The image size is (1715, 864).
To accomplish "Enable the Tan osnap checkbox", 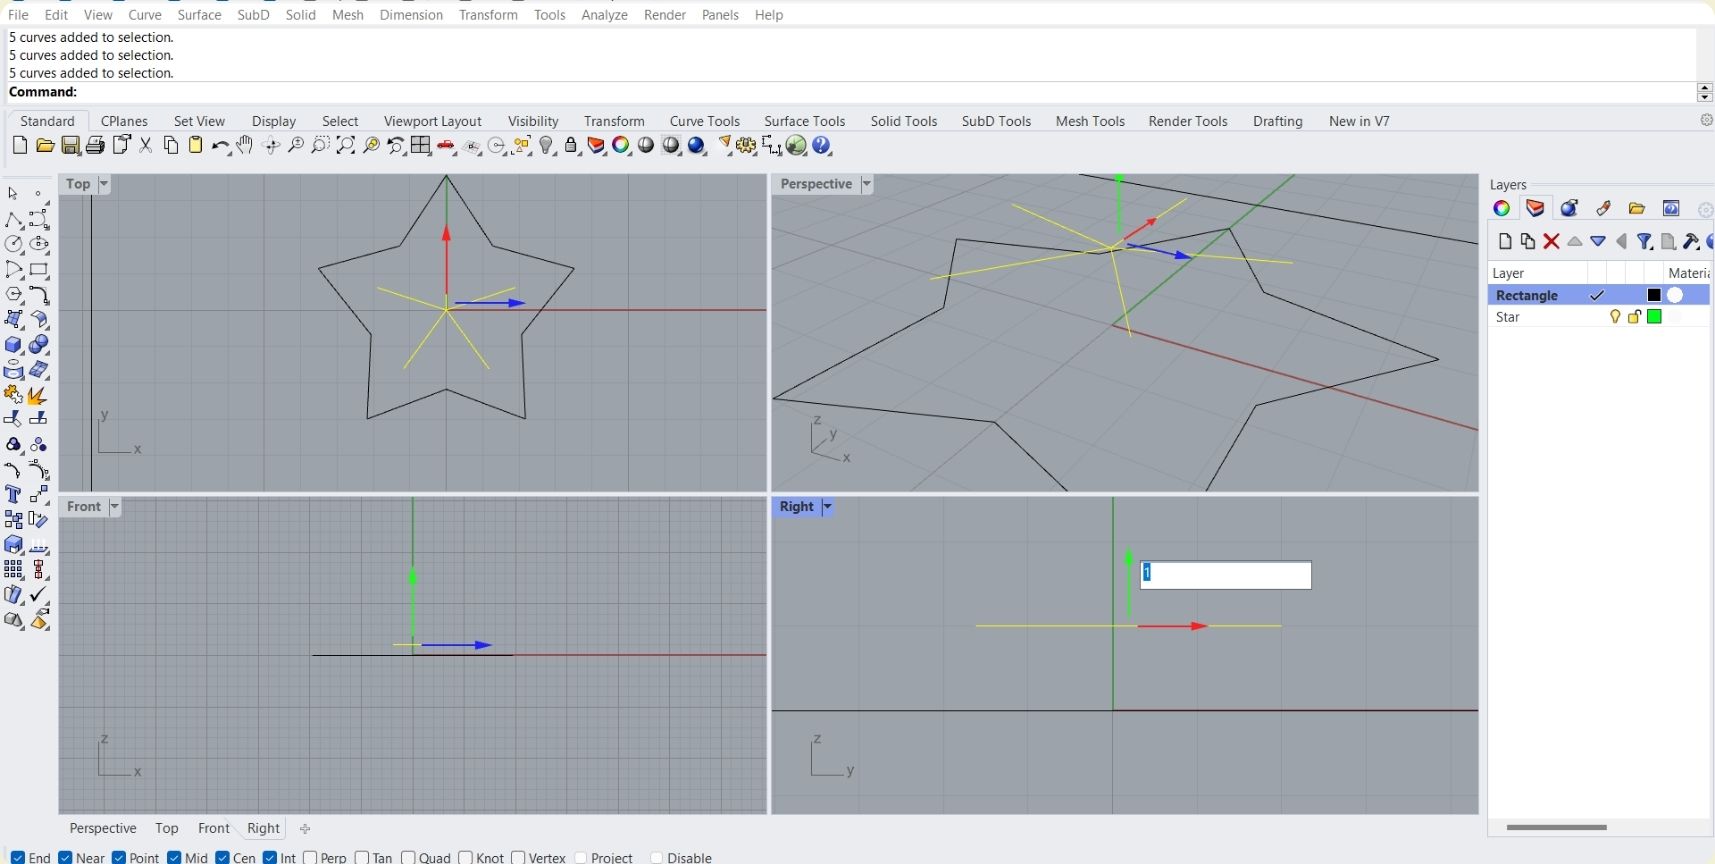I will [362, 857].
